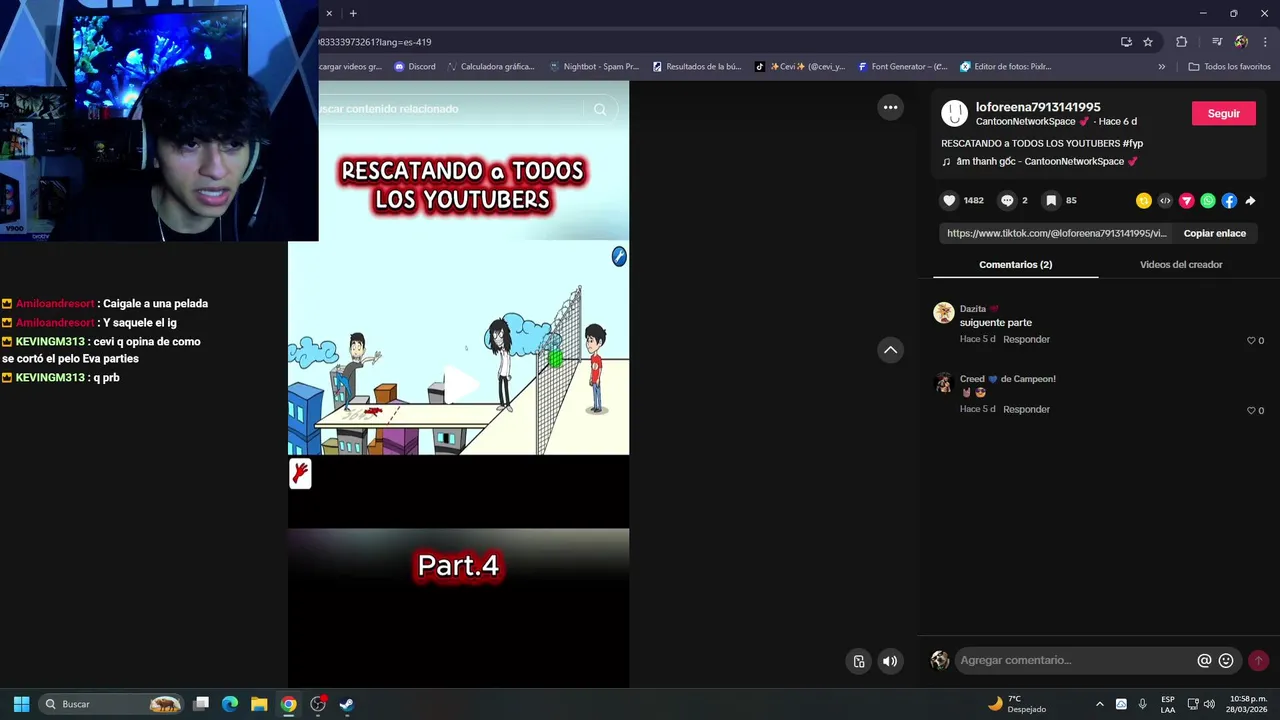Post comment with the red arrow button
This screenshot has height=720, width=1280.
(1258, 660)
